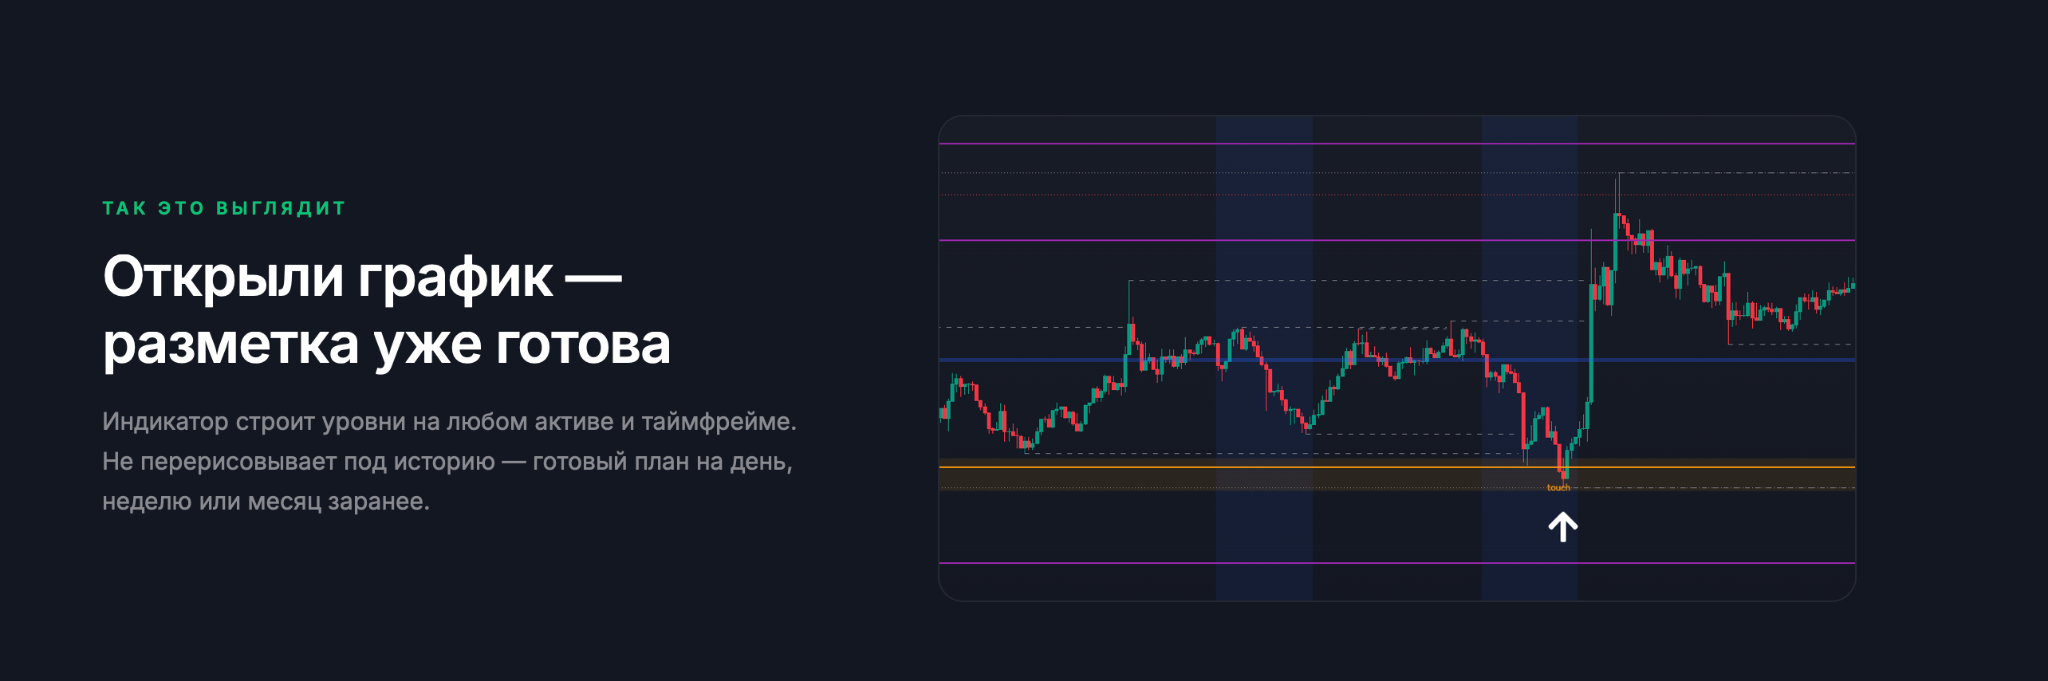Click the left dark-blue shaded session band
This screenshot has height=681, width=2048.
tap(1264, 358)
